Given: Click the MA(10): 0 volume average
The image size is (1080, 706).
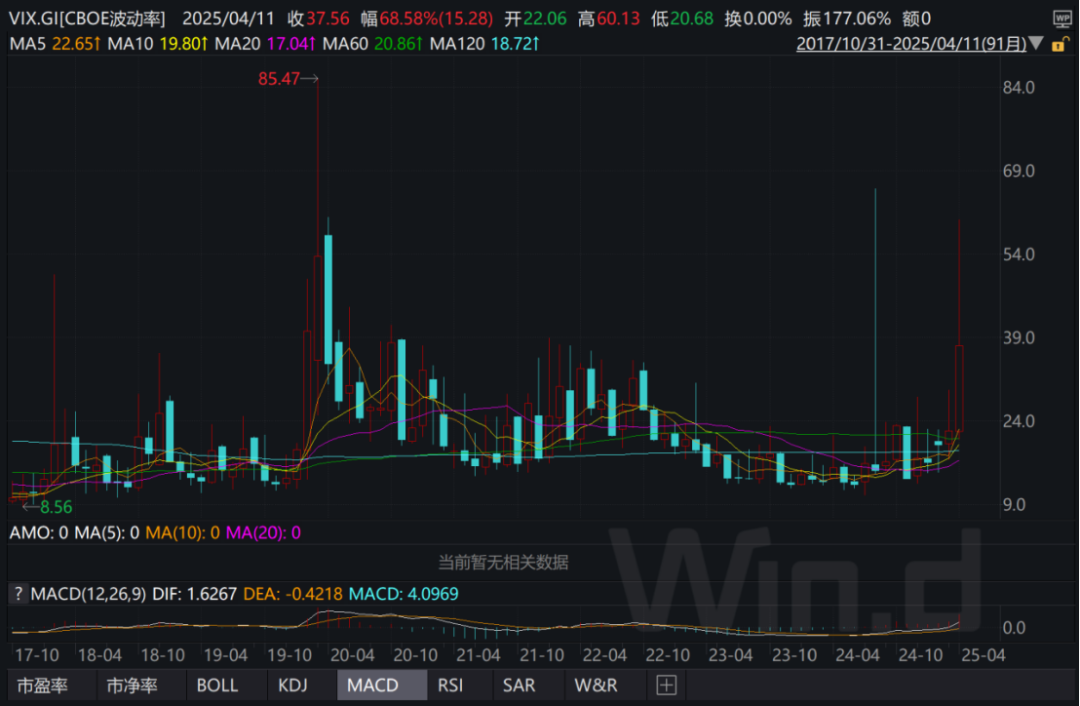Looking at the screenshot, I should [x=183, y=532].
